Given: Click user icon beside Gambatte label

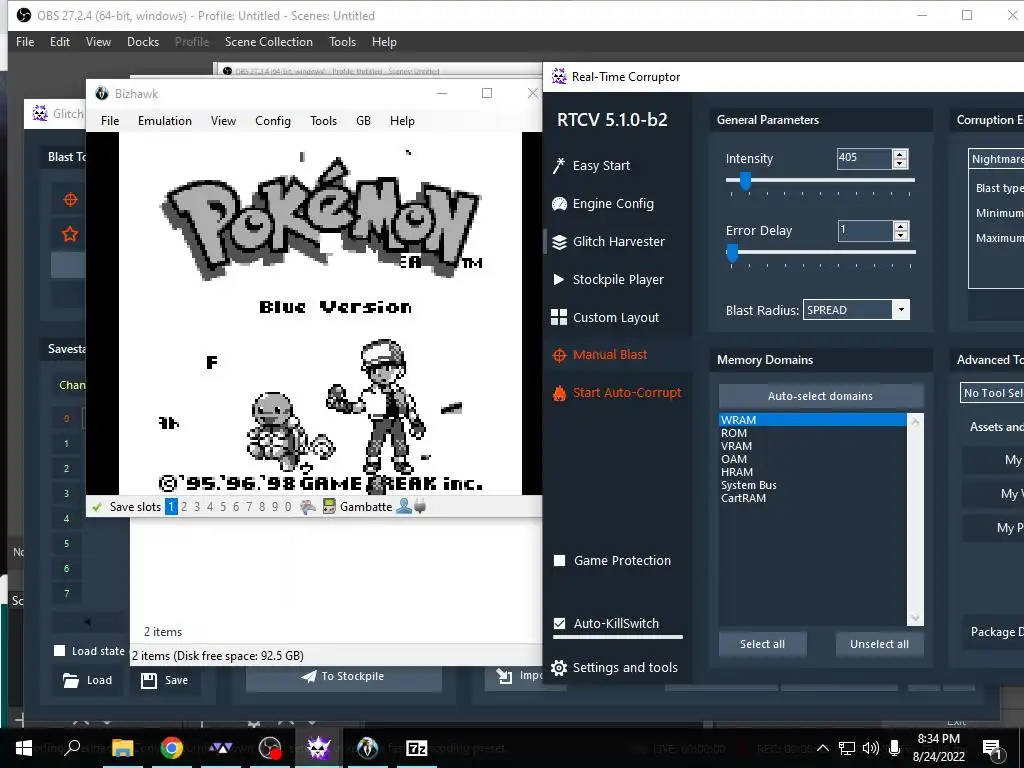Looking at the screenshot, I should point(404,507).
